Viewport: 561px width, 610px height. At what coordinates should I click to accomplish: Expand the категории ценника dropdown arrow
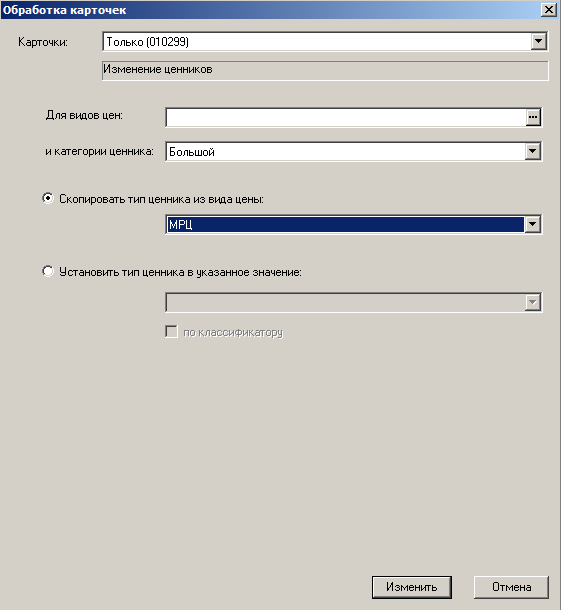click(x=533, y=151)
